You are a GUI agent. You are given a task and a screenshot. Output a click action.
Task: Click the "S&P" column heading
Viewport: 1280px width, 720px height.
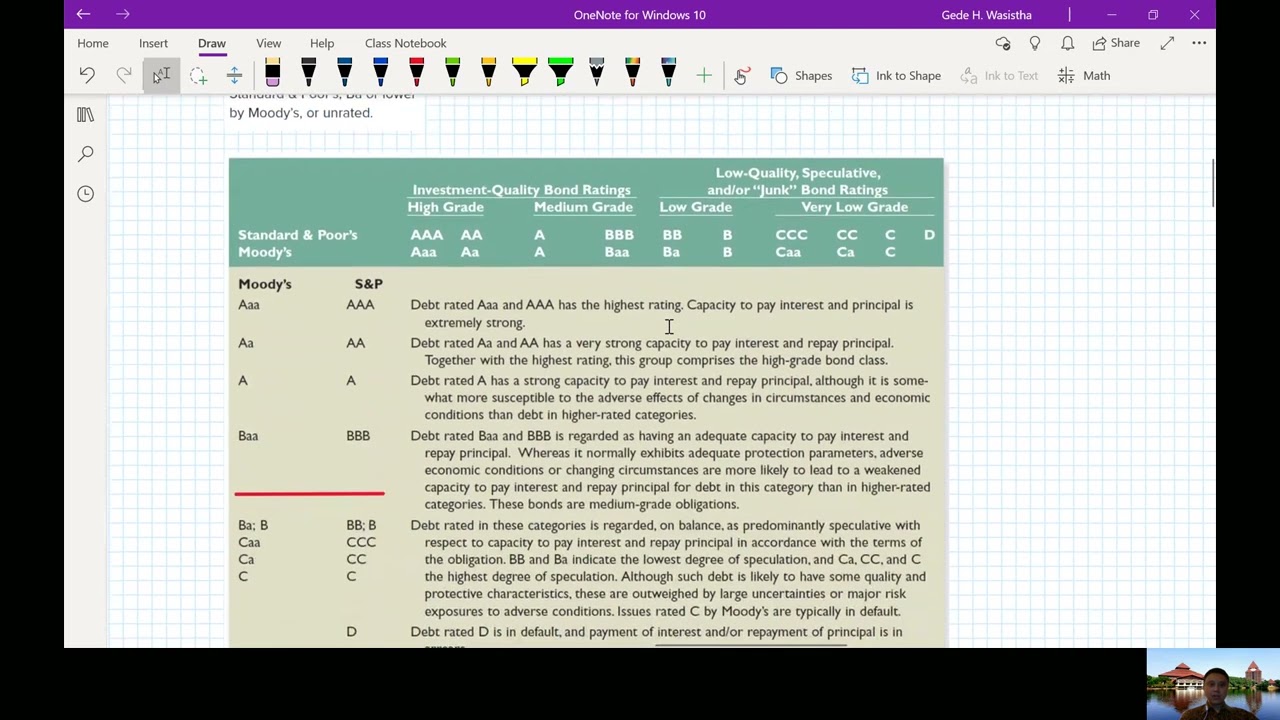click(368, 284)
